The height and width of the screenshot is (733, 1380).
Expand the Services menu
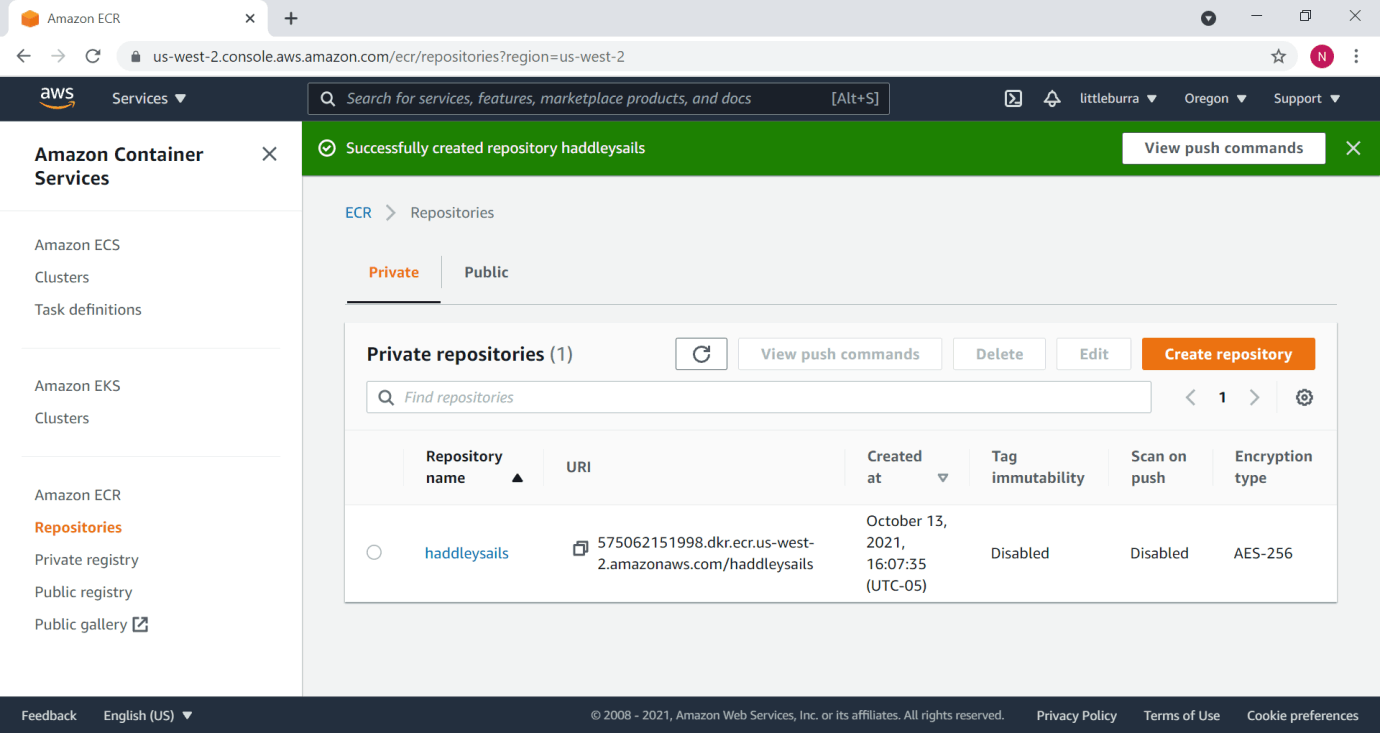[x=149, y=99]
